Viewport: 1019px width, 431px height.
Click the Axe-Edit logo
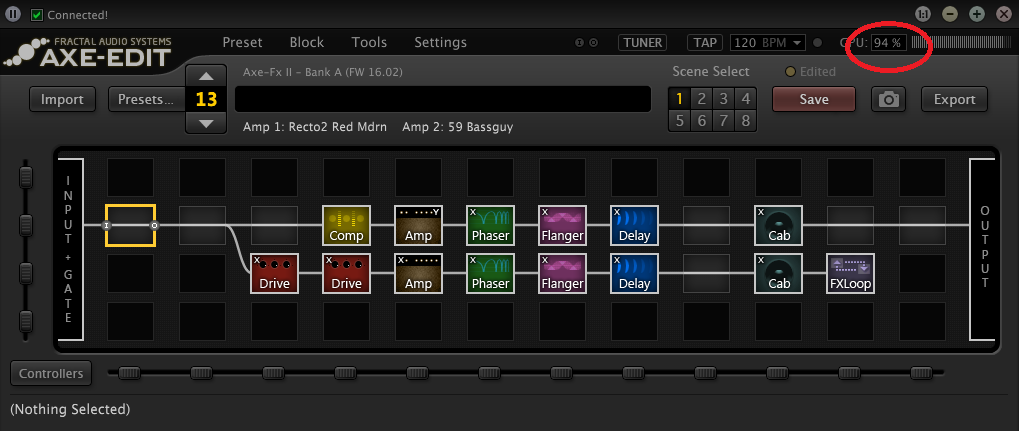(88, 52)
